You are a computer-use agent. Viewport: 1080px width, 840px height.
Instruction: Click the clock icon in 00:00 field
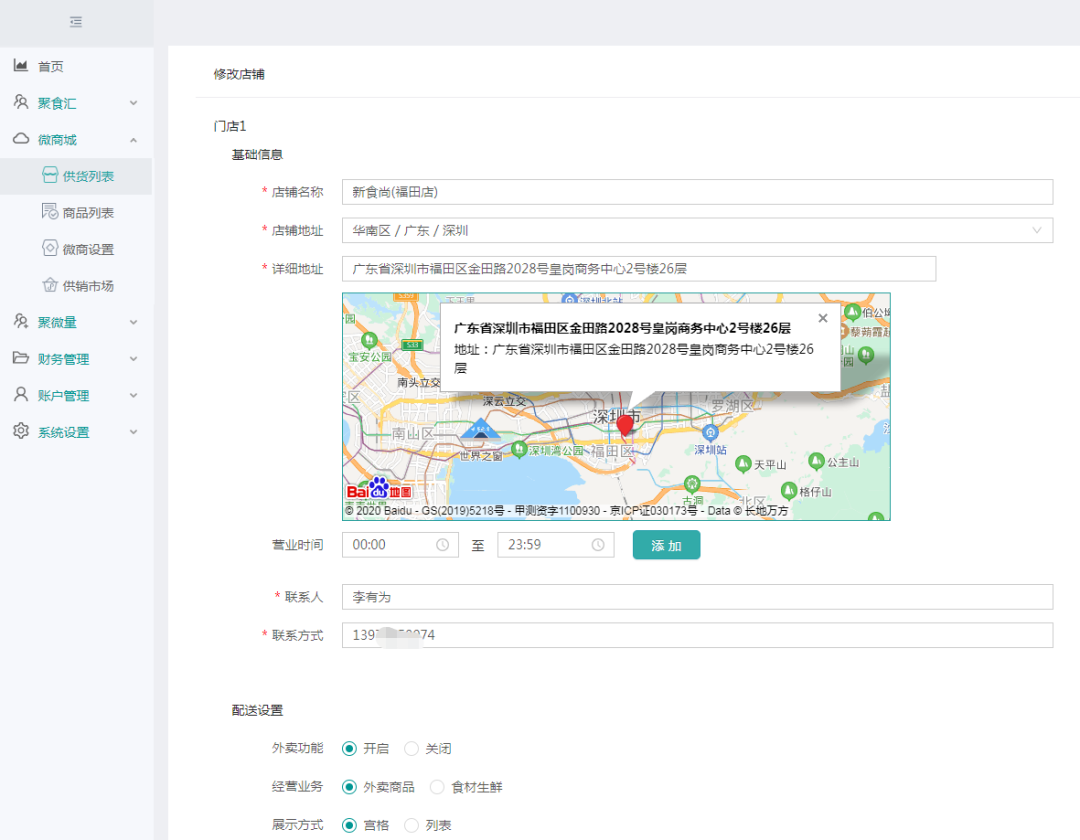pos(442,545)
